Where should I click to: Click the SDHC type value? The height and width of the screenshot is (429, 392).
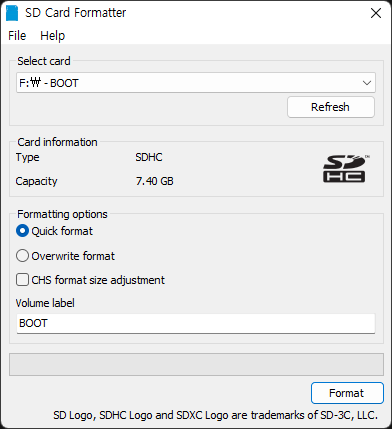click(149, 157)
